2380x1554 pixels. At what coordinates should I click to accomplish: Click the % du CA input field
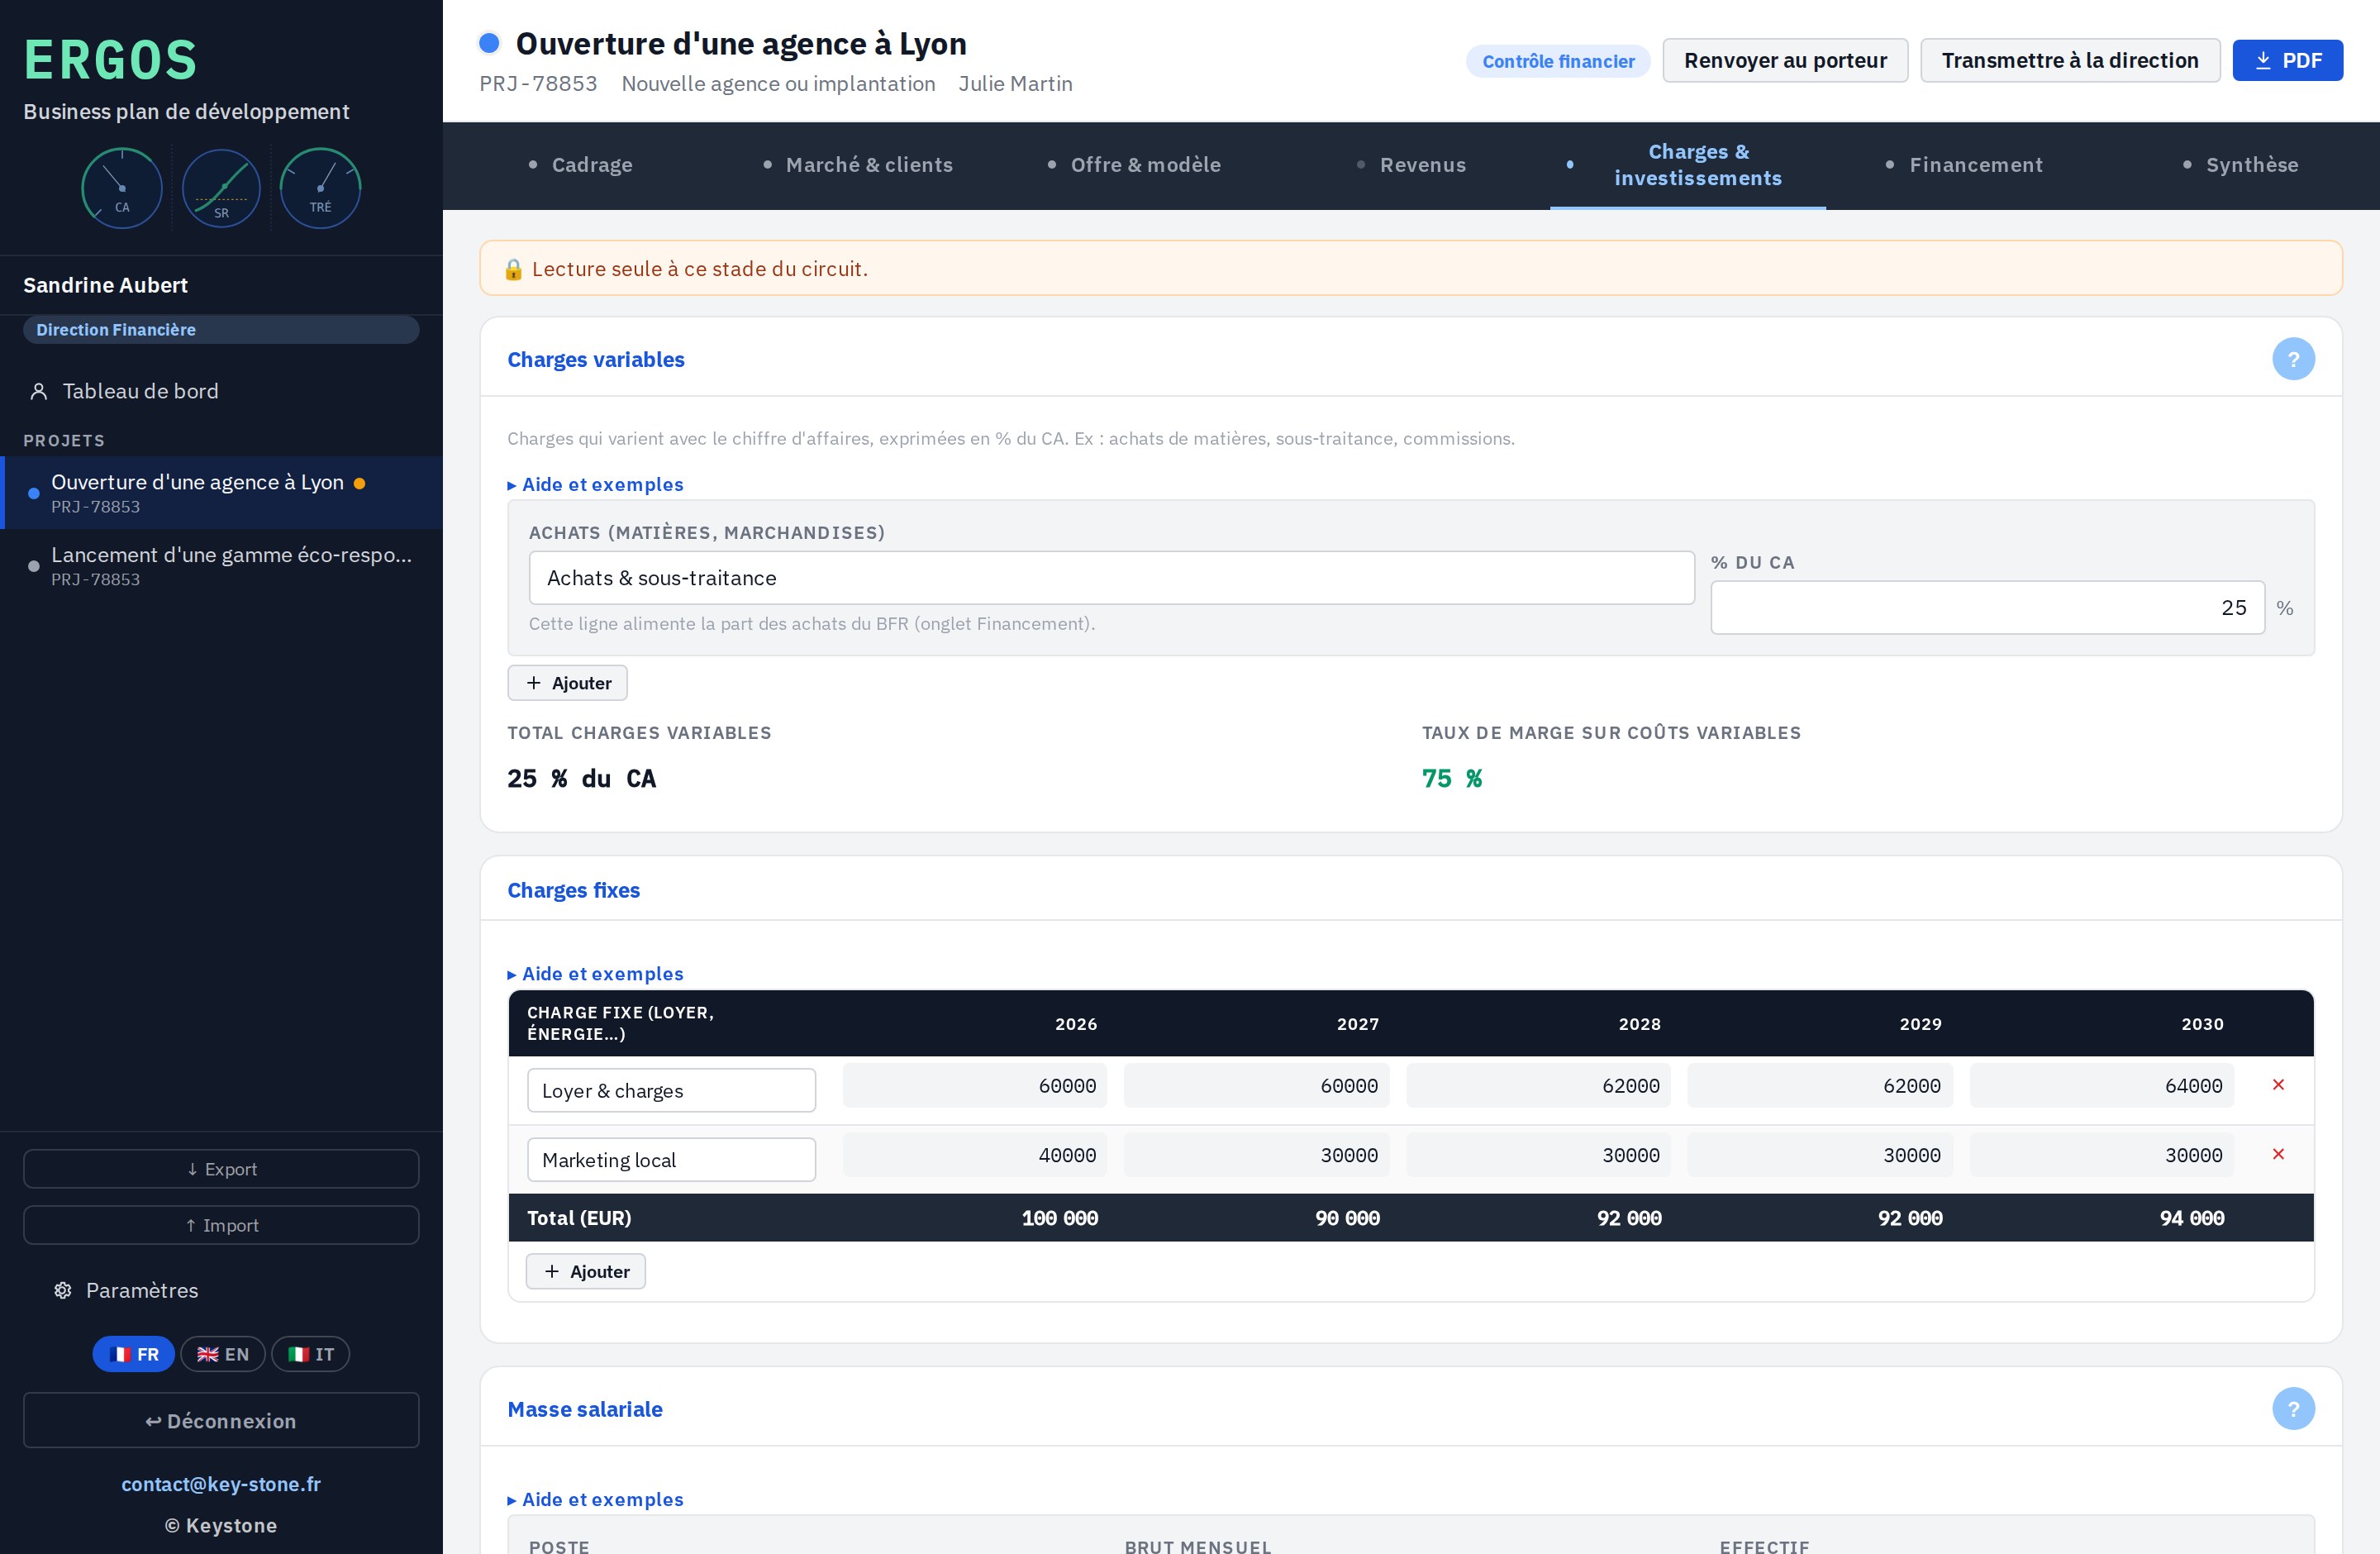click(1987, 608)
